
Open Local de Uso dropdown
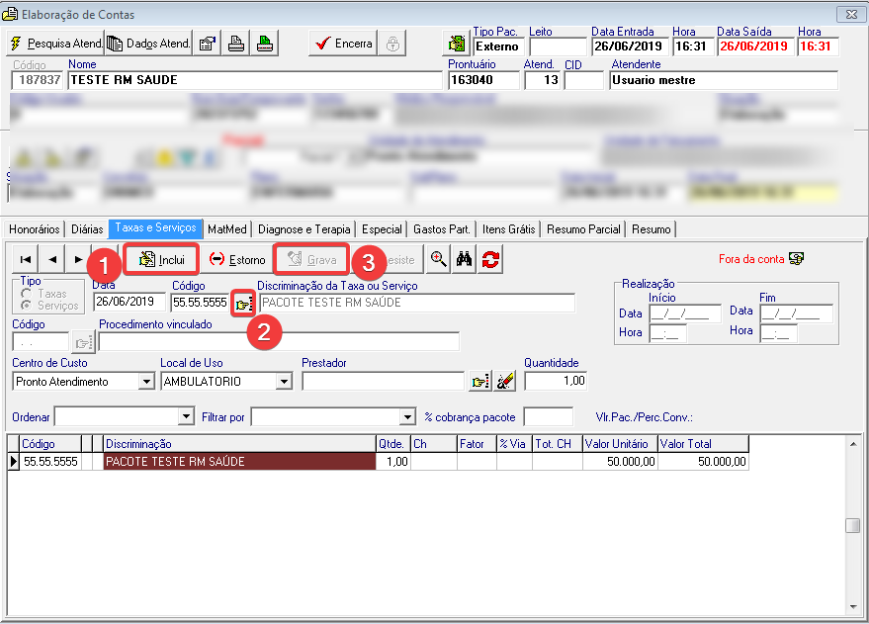(284, 381)
